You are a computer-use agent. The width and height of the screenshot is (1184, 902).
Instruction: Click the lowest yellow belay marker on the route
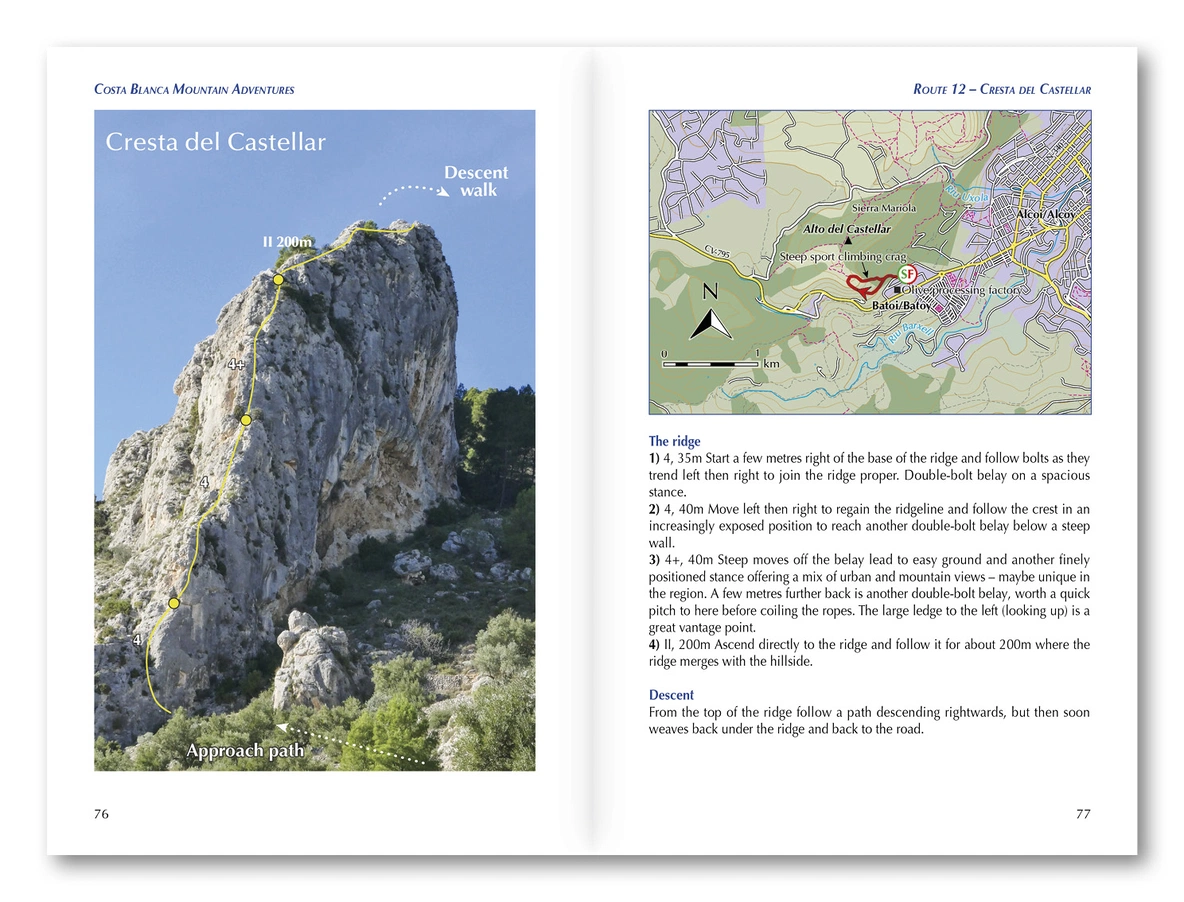(174, 603)
